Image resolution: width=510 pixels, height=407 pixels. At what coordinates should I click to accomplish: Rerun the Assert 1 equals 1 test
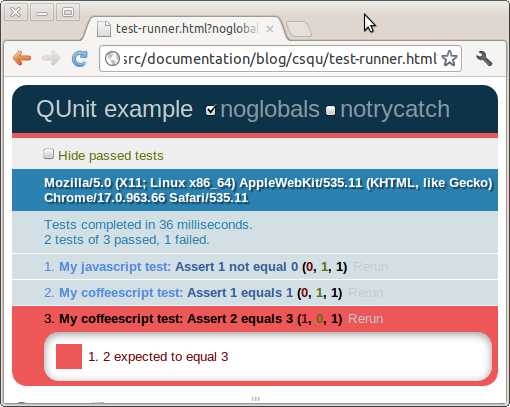tap(365, 293)
